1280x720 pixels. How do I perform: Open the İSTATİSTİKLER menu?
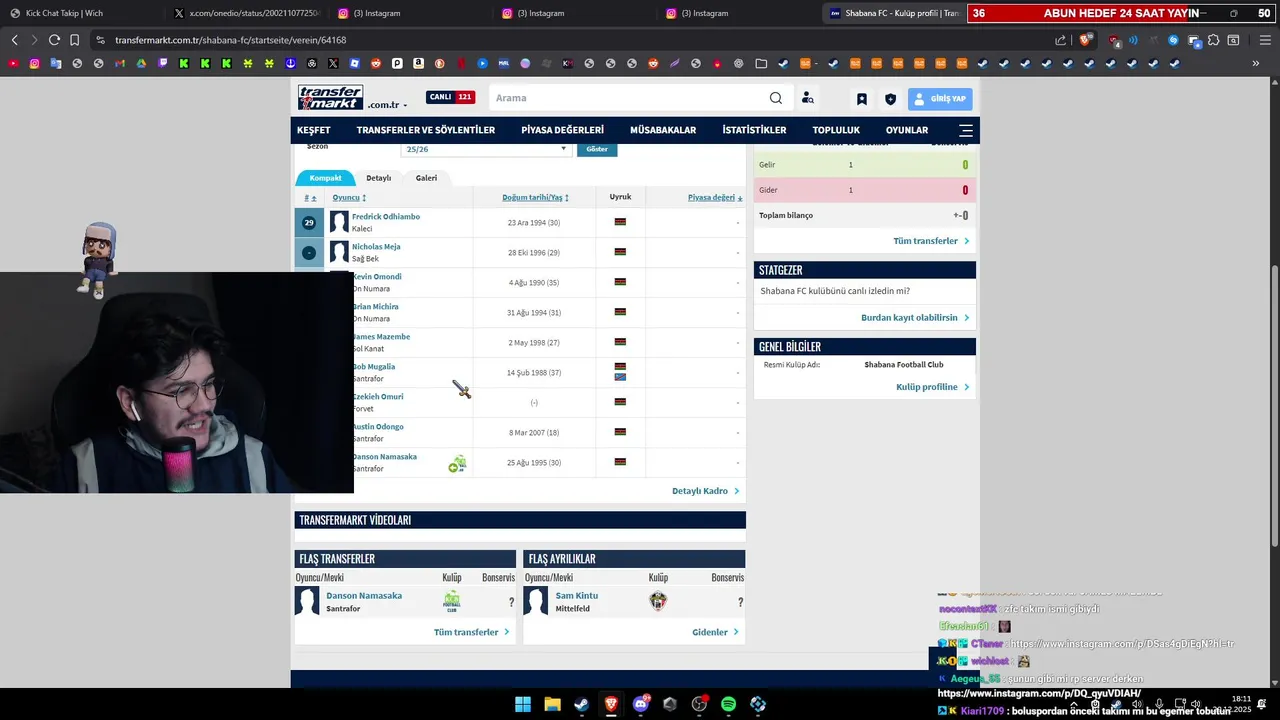point(755,130)
